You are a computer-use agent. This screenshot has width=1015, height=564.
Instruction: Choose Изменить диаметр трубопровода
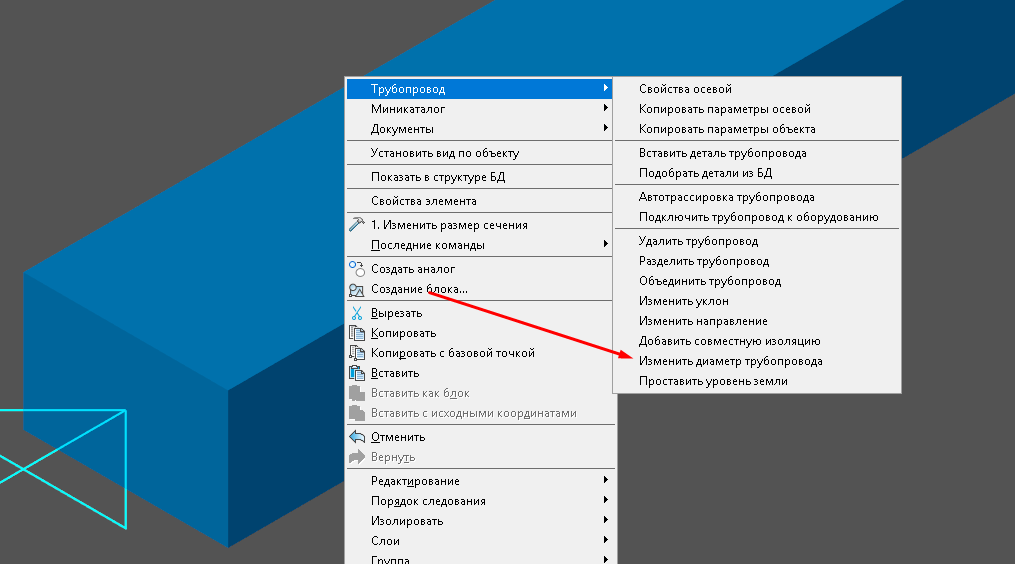coord(730,361)
